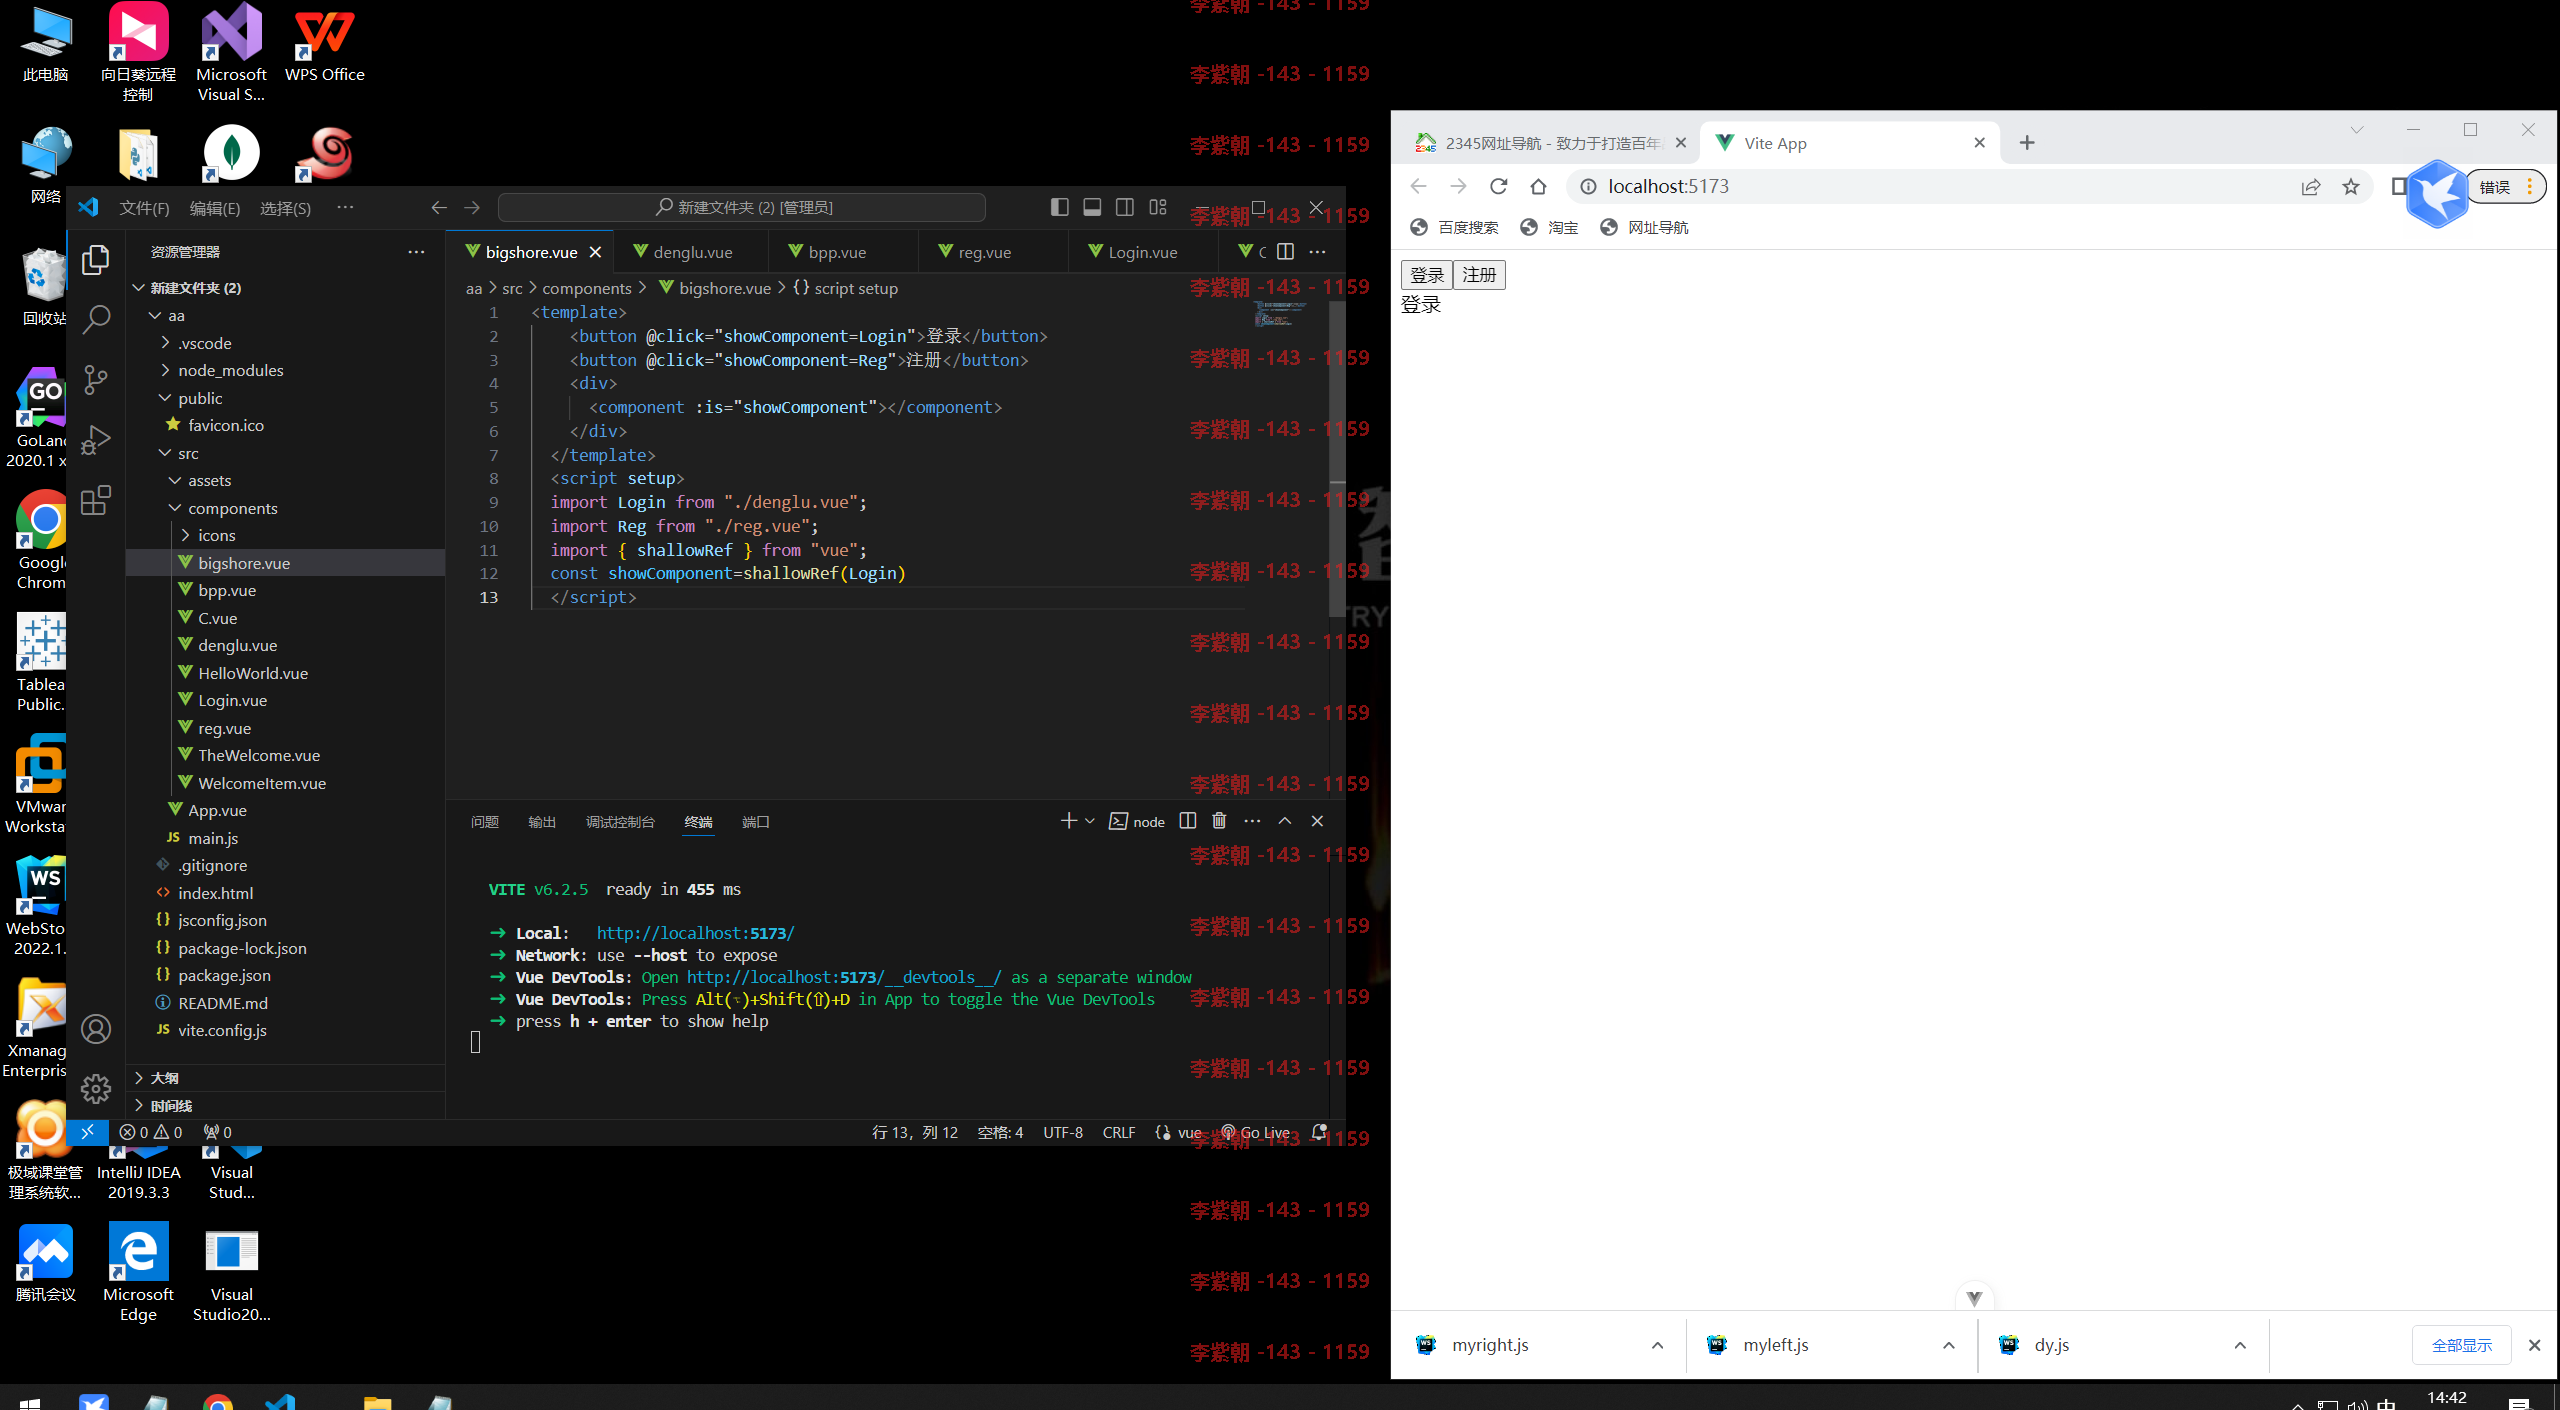
Task: Open Microsoft Edge desktop shortcut
Action: 138,1272
